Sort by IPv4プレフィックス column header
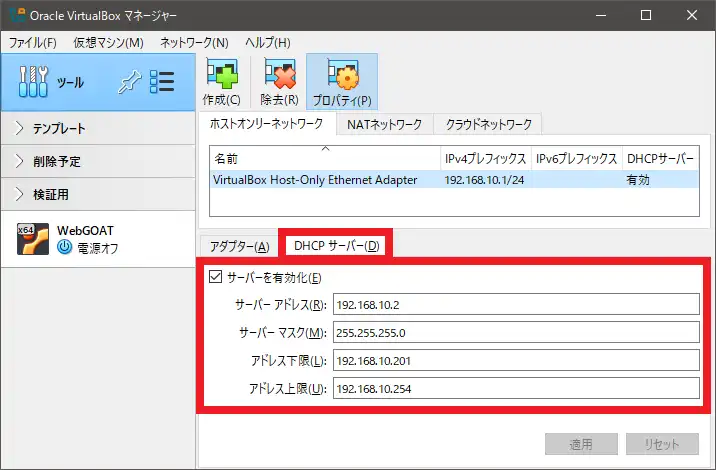 coord(486,158)
